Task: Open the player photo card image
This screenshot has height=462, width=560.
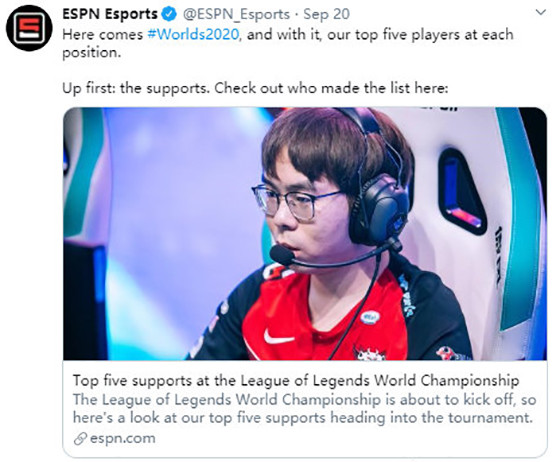Action: point(305,233)
